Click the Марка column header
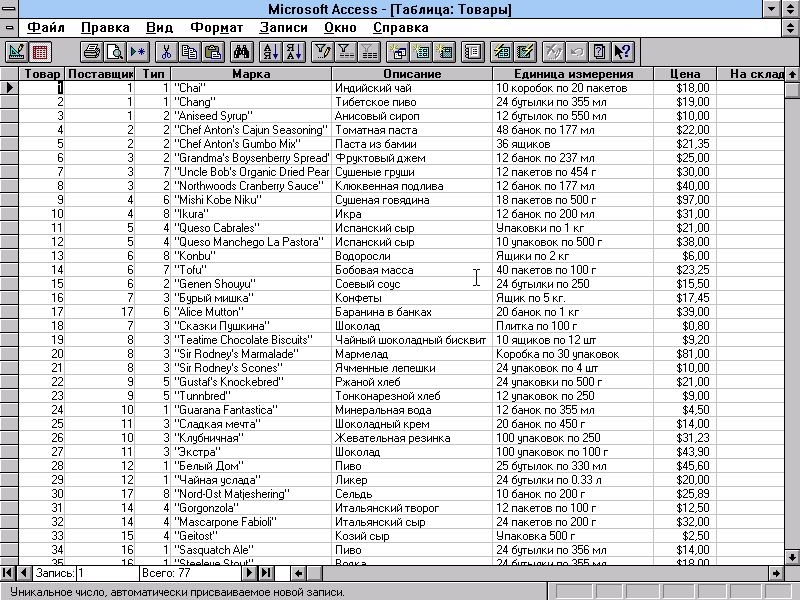The height and width of the screenshot is (600, 800). click(x=251, y=74)
